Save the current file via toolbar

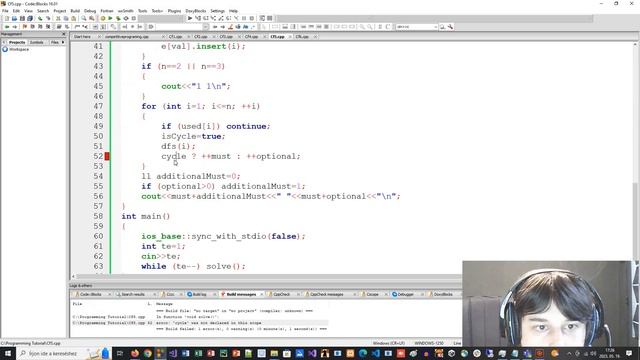click(x=22, y=18)
